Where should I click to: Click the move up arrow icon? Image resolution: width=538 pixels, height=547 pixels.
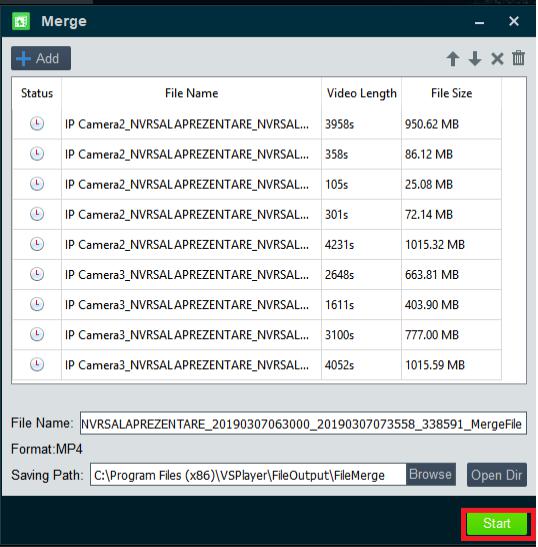pyautogui.click(x=453, y=59)
